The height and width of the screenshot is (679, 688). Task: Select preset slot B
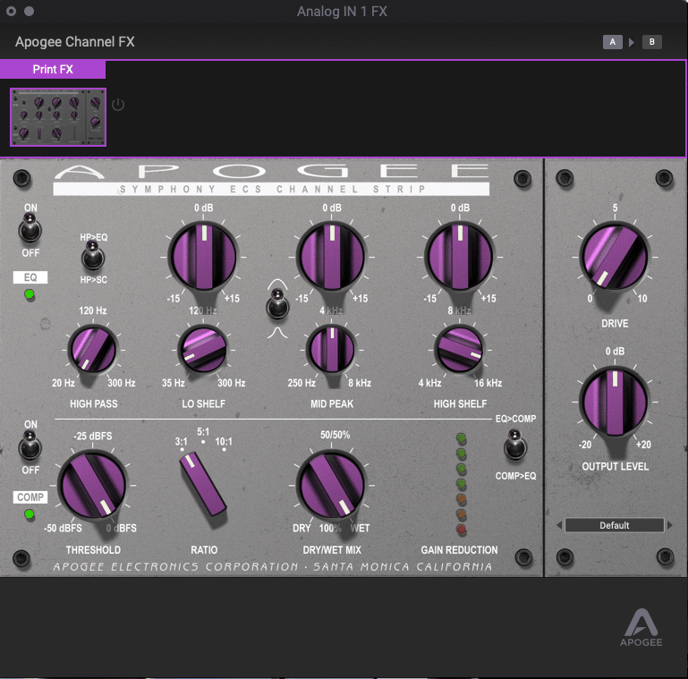point(652,42)
